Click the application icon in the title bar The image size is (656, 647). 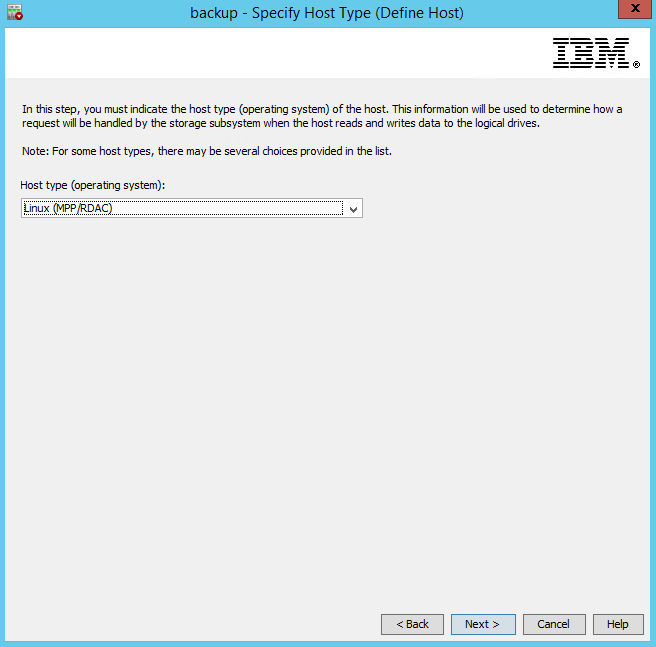click(14, 12)
